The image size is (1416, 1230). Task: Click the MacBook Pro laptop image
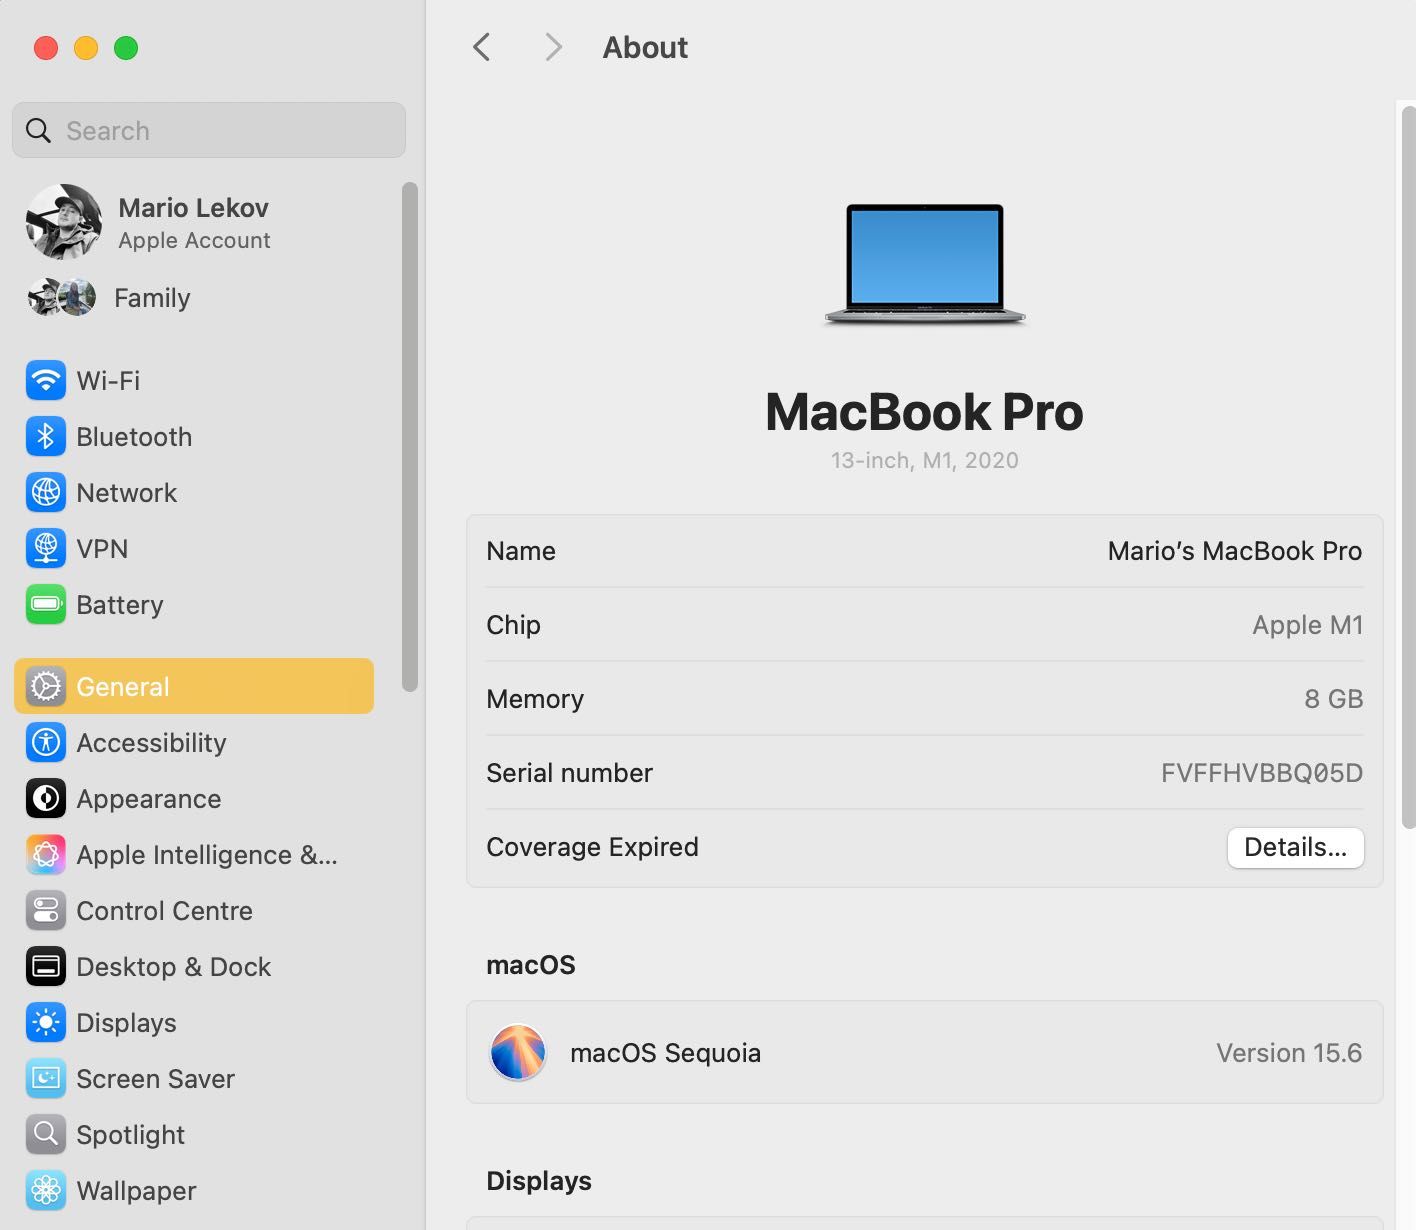pos(924,264)
